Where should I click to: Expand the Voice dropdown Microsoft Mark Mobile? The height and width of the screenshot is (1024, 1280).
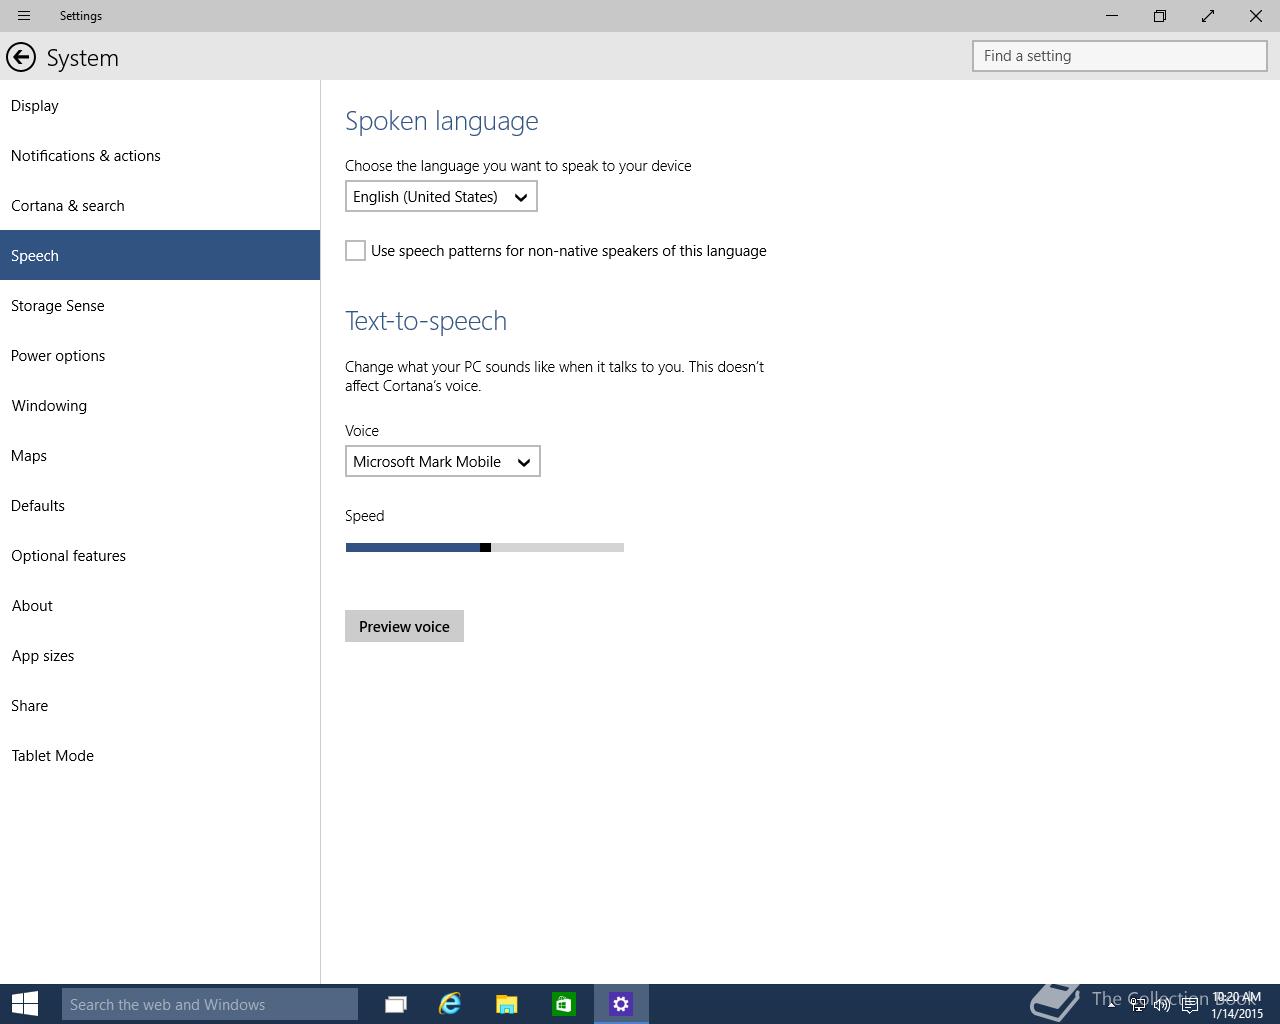pos(443,461)
